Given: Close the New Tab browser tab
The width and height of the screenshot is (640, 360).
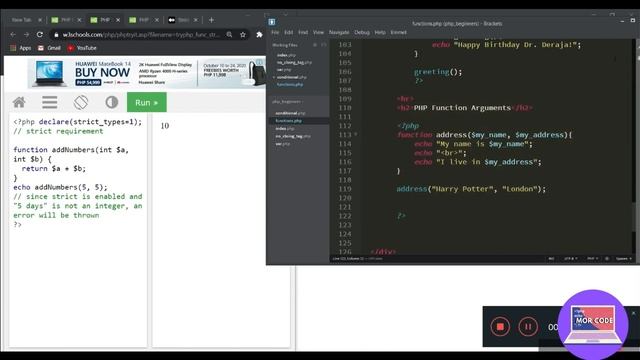Looking at the screenshot, I should coord(40,20).
